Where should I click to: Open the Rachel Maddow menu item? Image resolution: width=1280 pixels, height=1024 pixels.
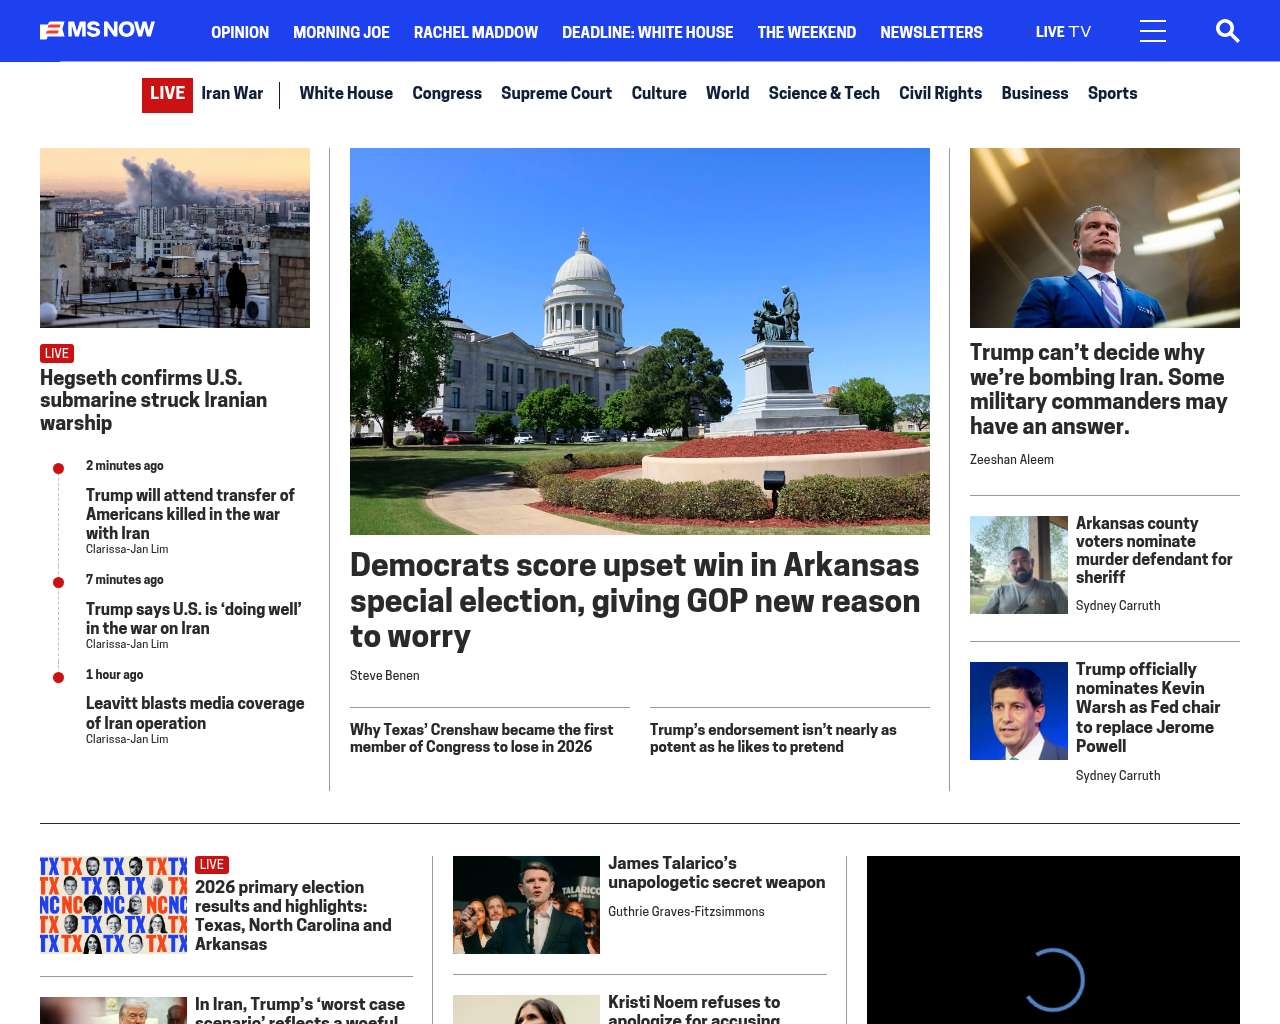coord(475,32)
